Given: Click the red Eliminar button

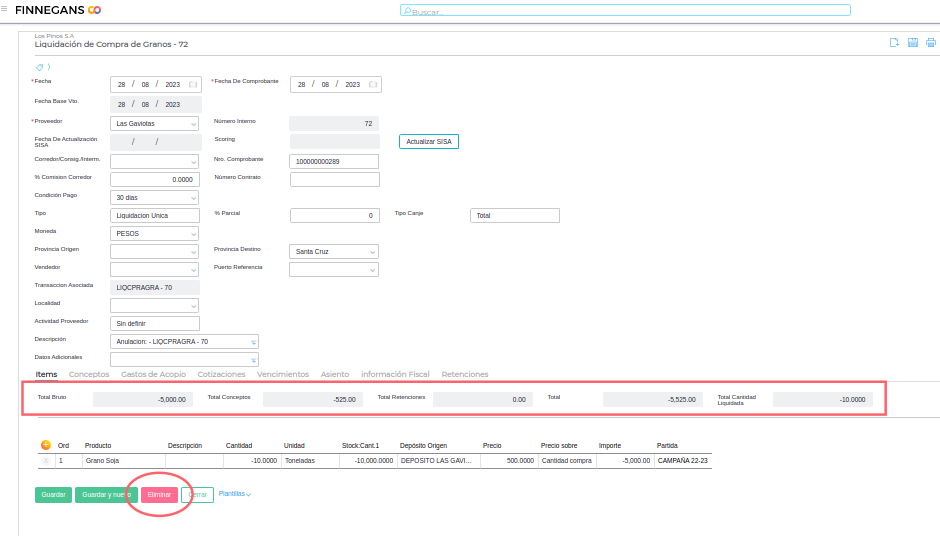Looking at the screenshot, I should click(159, 495).
